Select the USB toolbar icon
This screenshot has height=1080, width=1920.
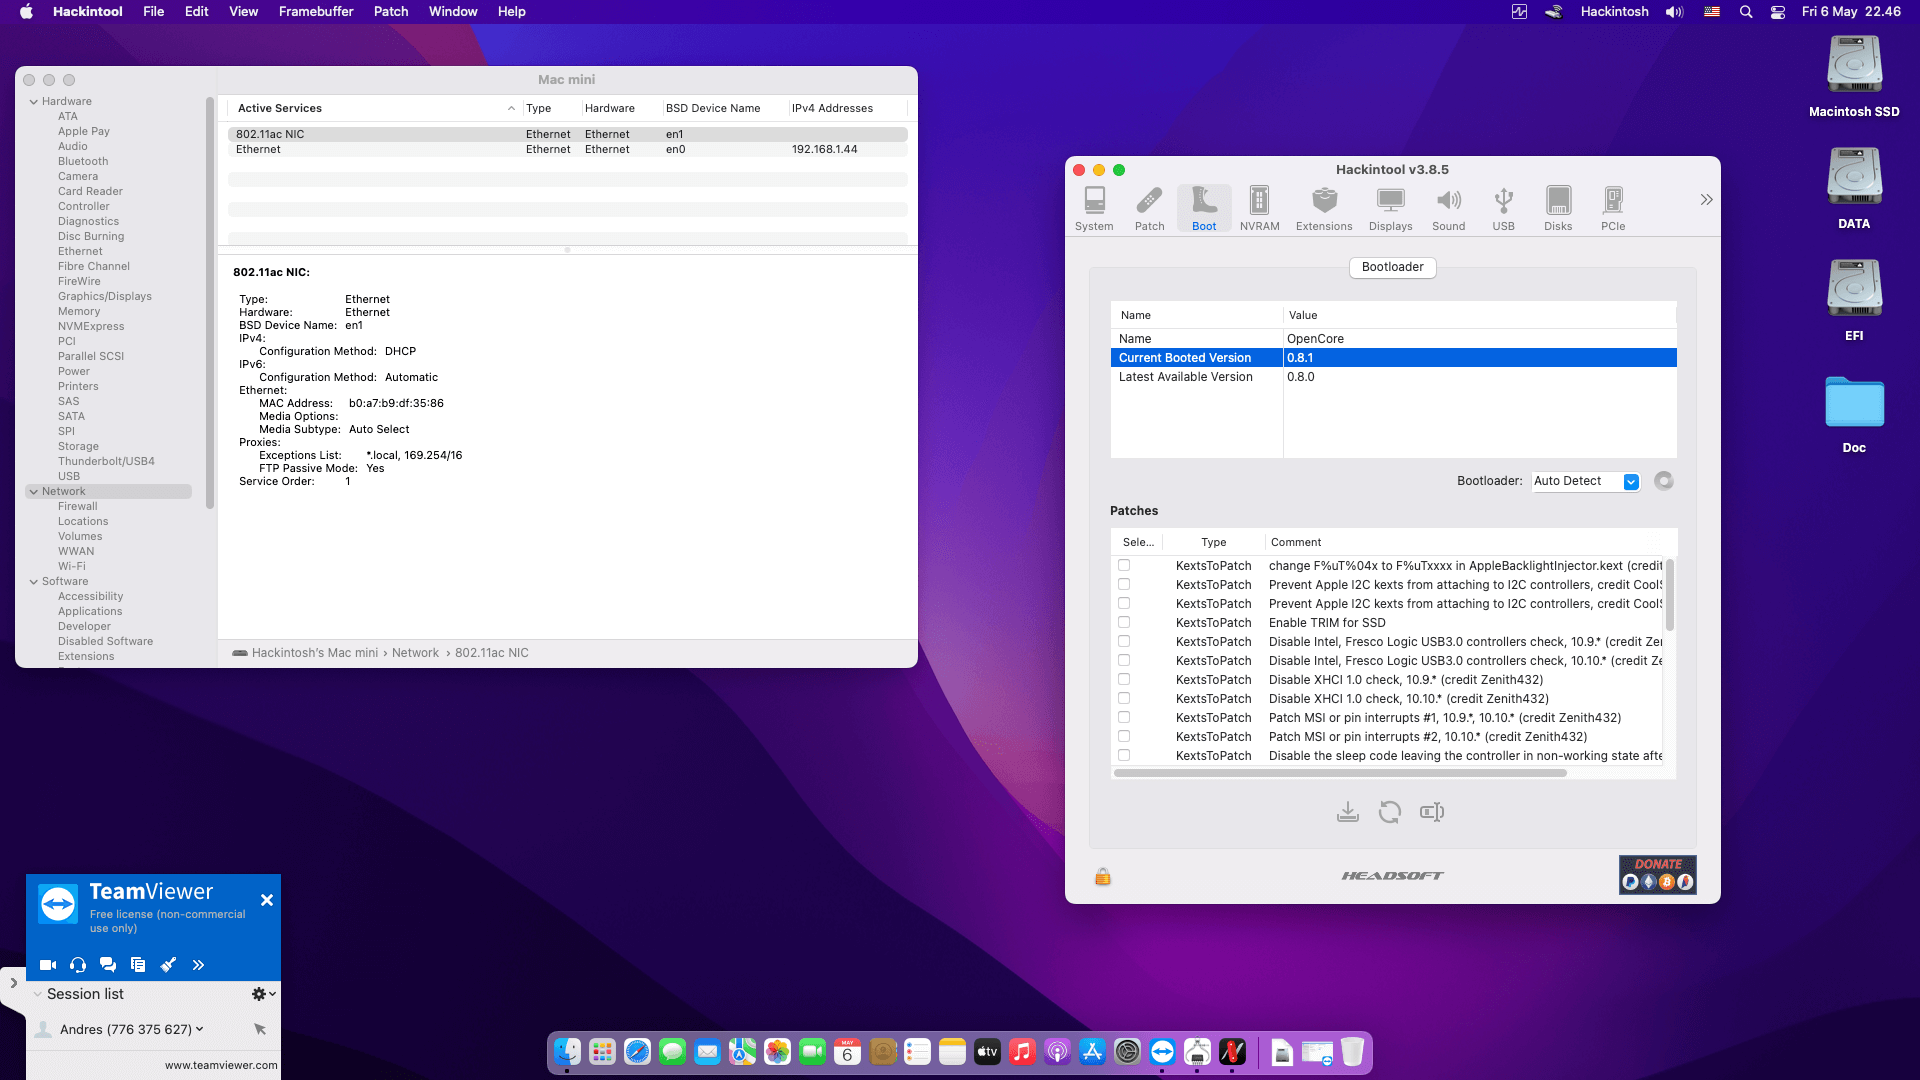tap(1503, 209)
